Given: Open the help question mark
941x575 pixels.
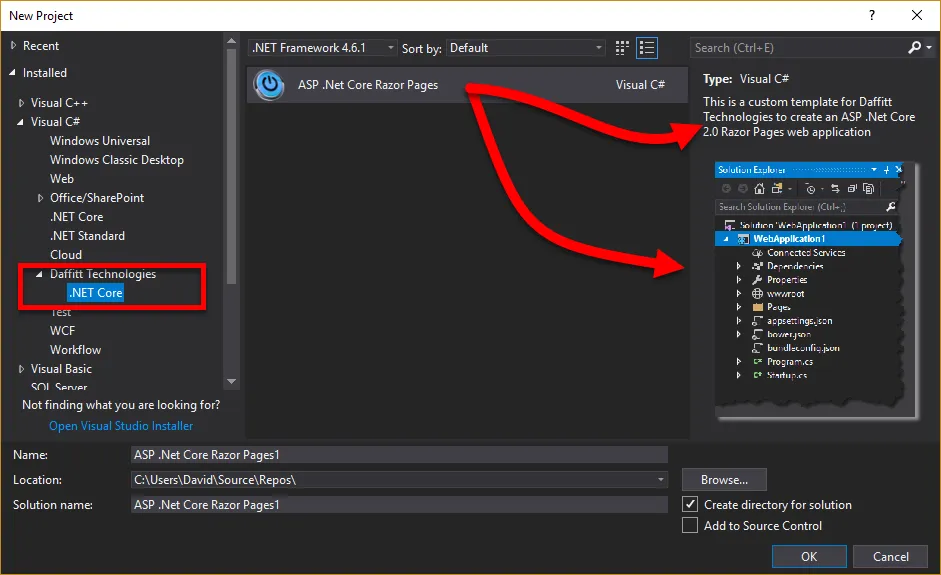Looking at the screenshot, I should pyautogui.click(x=872, y=16).
